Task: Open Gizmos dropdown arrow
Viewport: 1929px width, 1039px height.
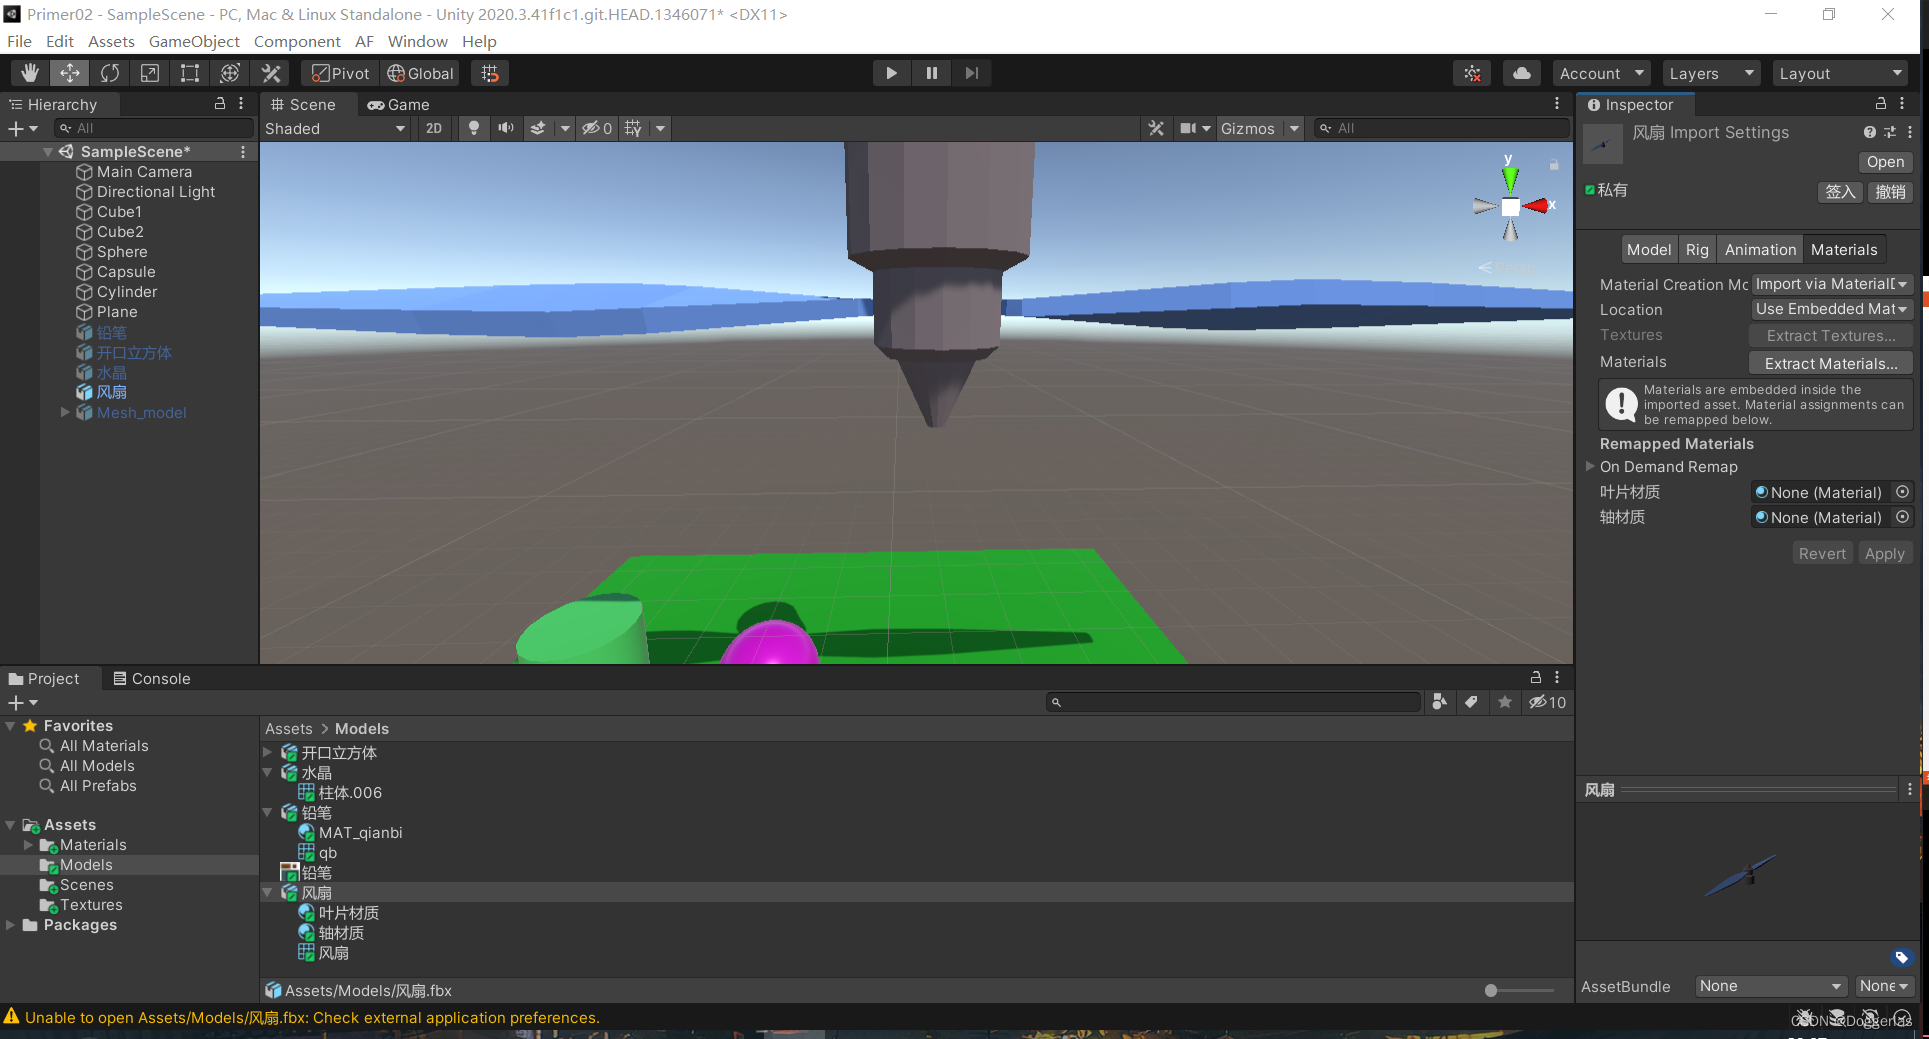Action: (1294, 128)
